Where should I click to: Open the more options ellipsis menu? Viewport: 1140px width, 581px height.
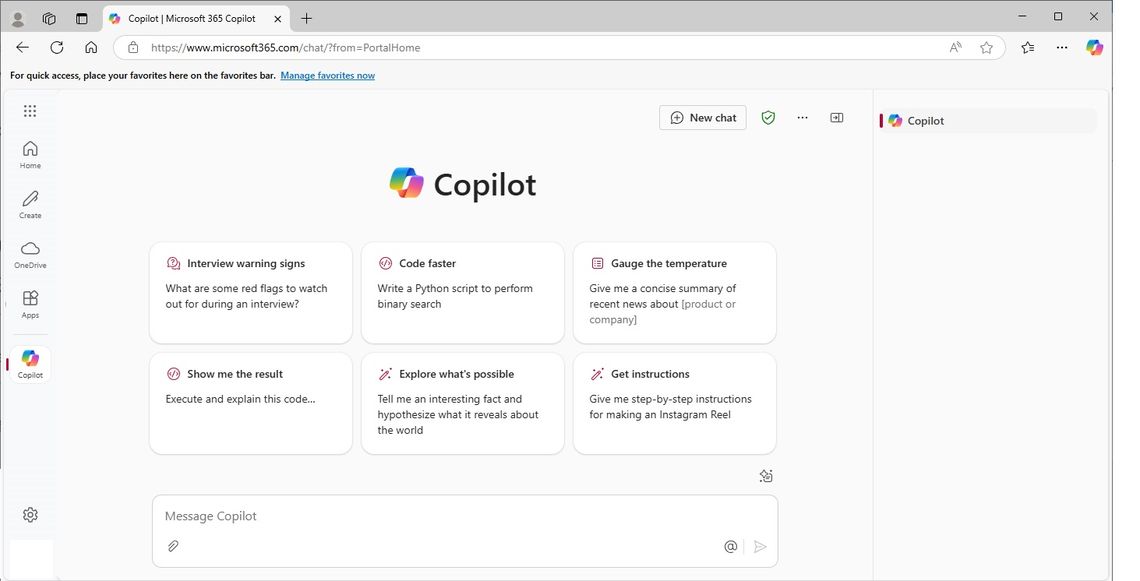pos(802,117)
